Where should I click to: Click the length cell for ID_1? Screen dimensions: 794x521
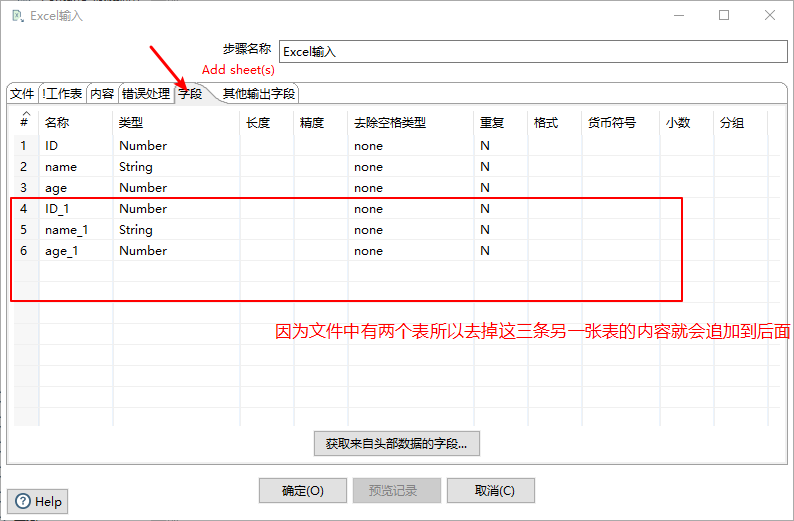tap(266, 209)
